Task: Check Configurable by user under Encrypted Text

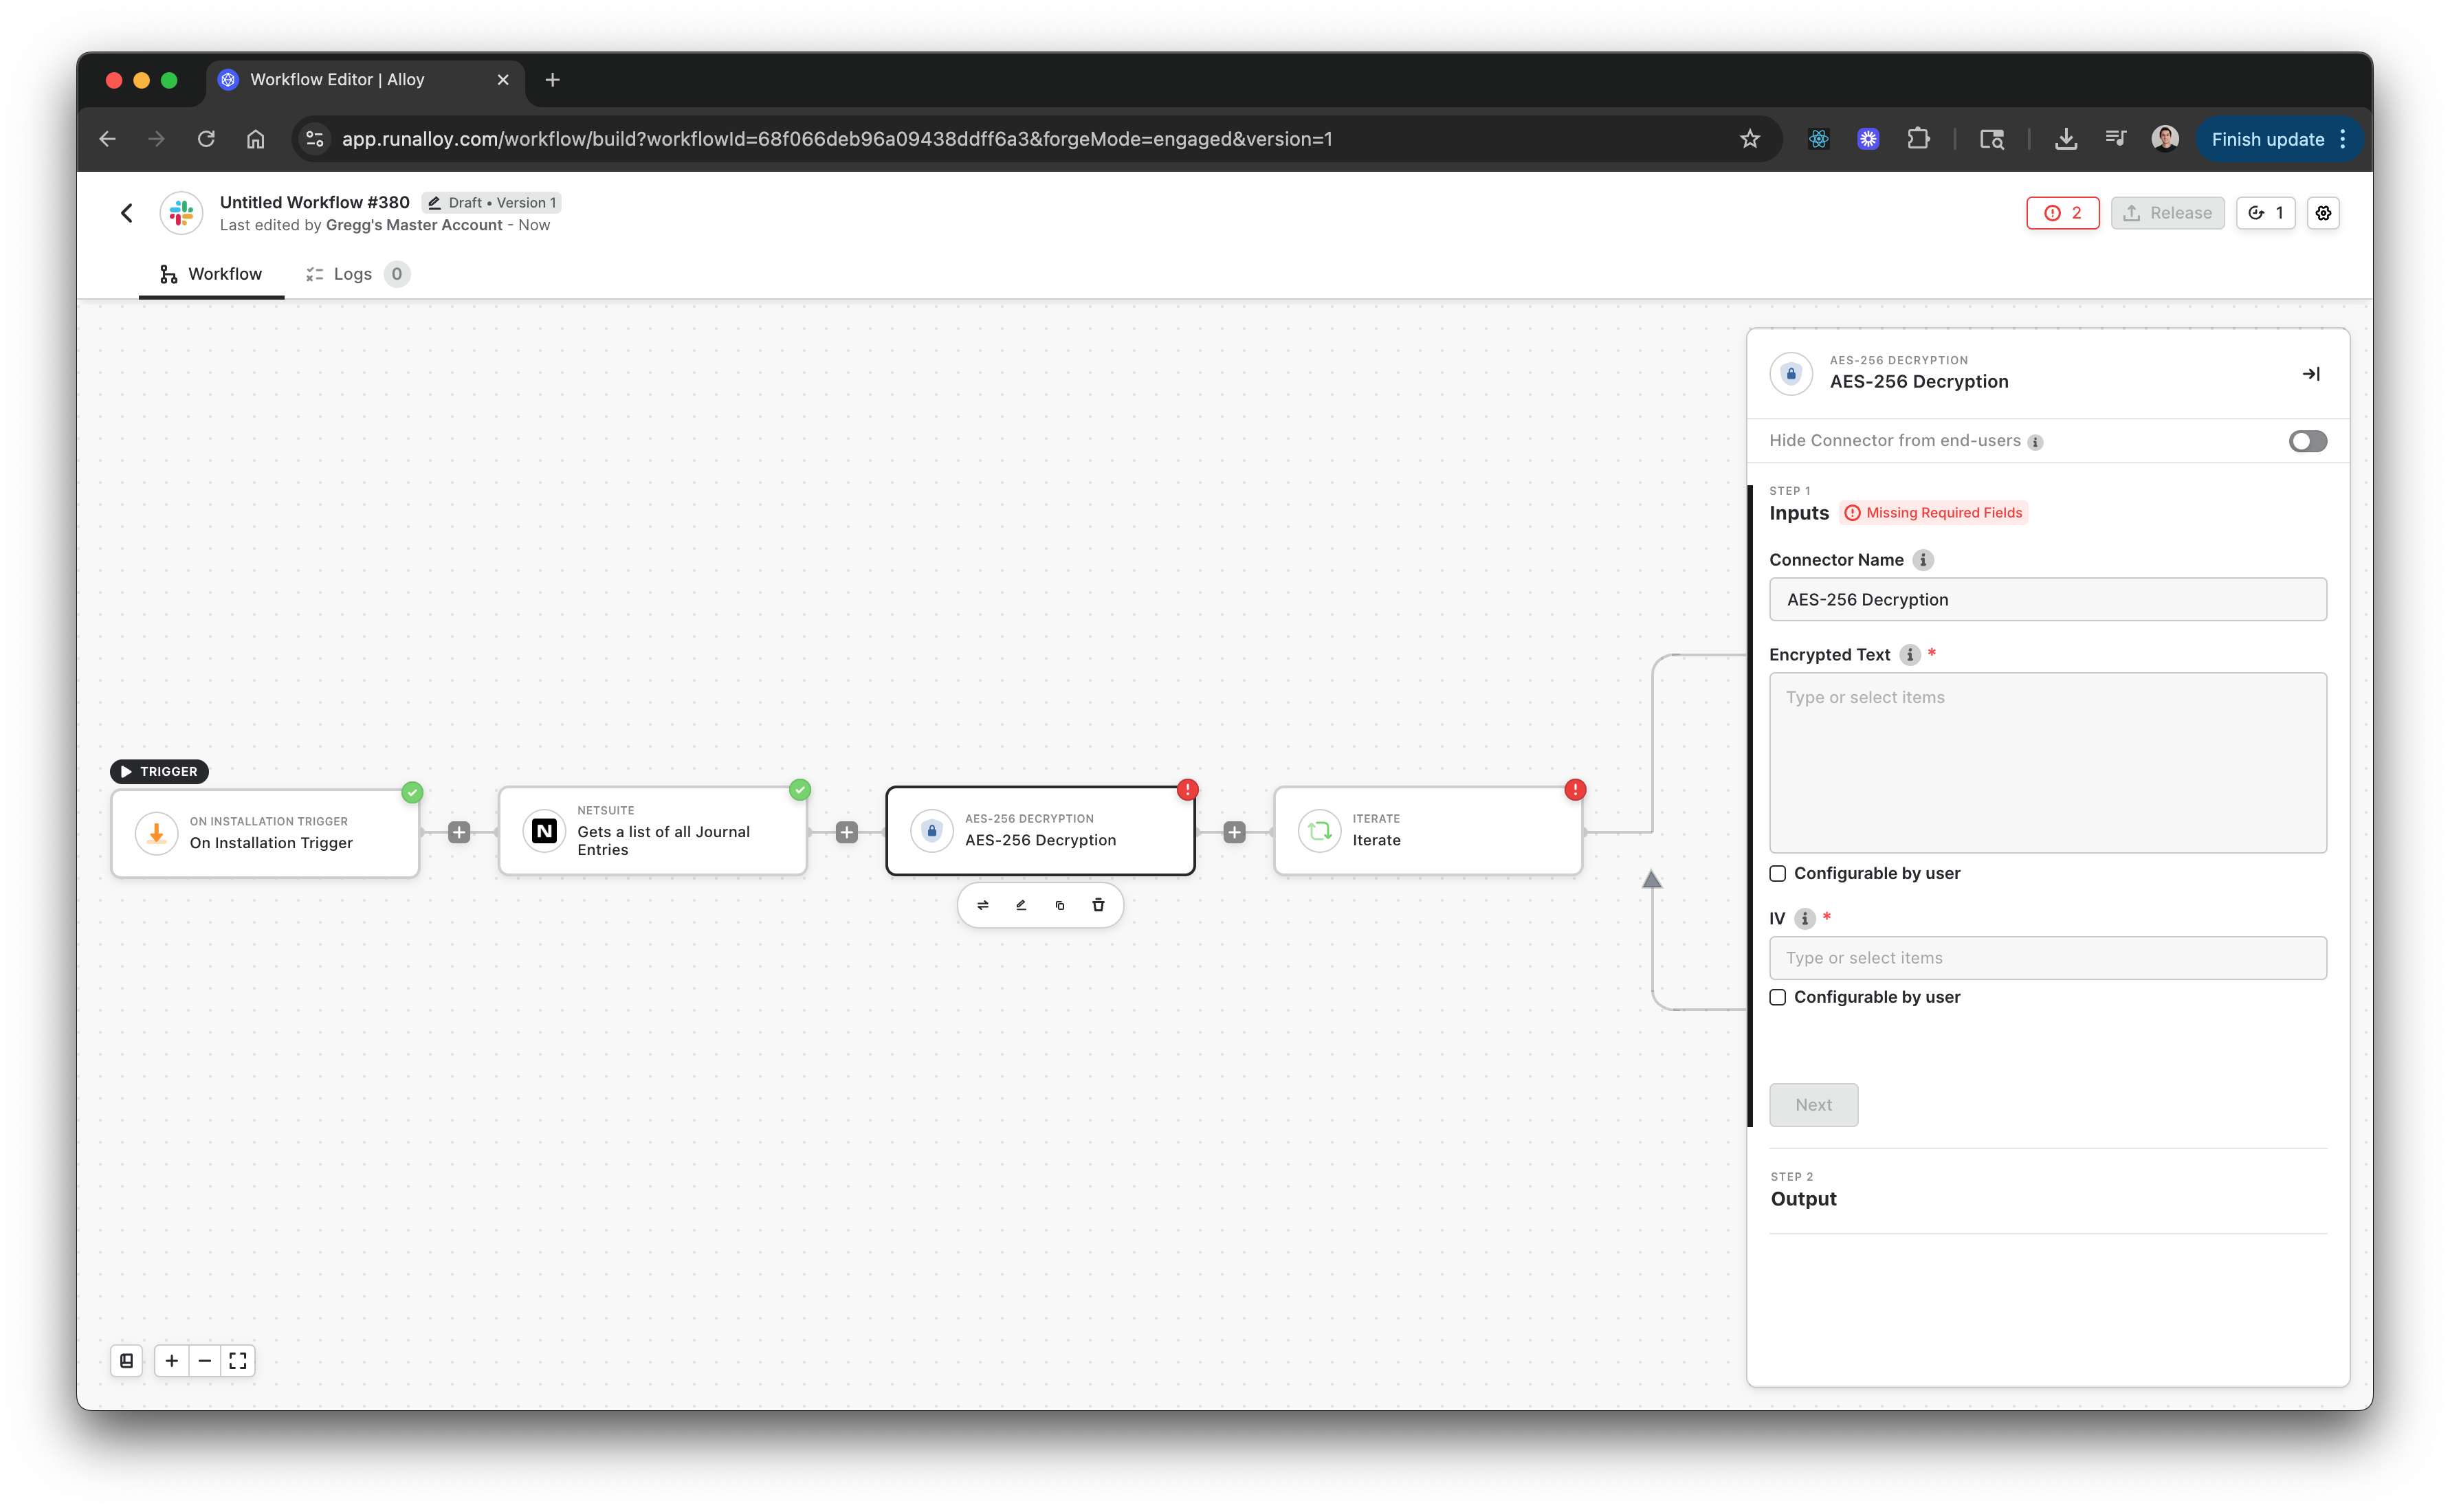Action: [x=1778, y=874]
